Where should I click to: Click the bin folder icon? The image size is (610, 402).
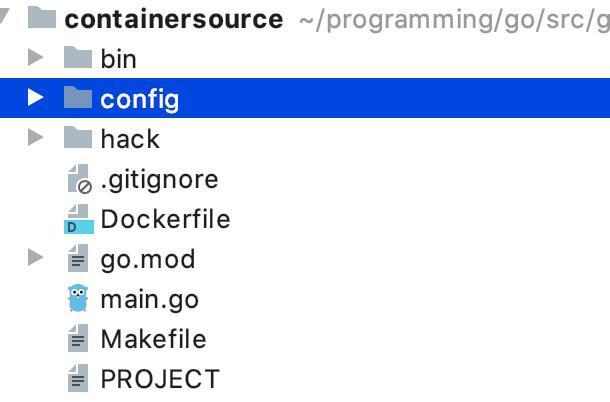point(78,57)
